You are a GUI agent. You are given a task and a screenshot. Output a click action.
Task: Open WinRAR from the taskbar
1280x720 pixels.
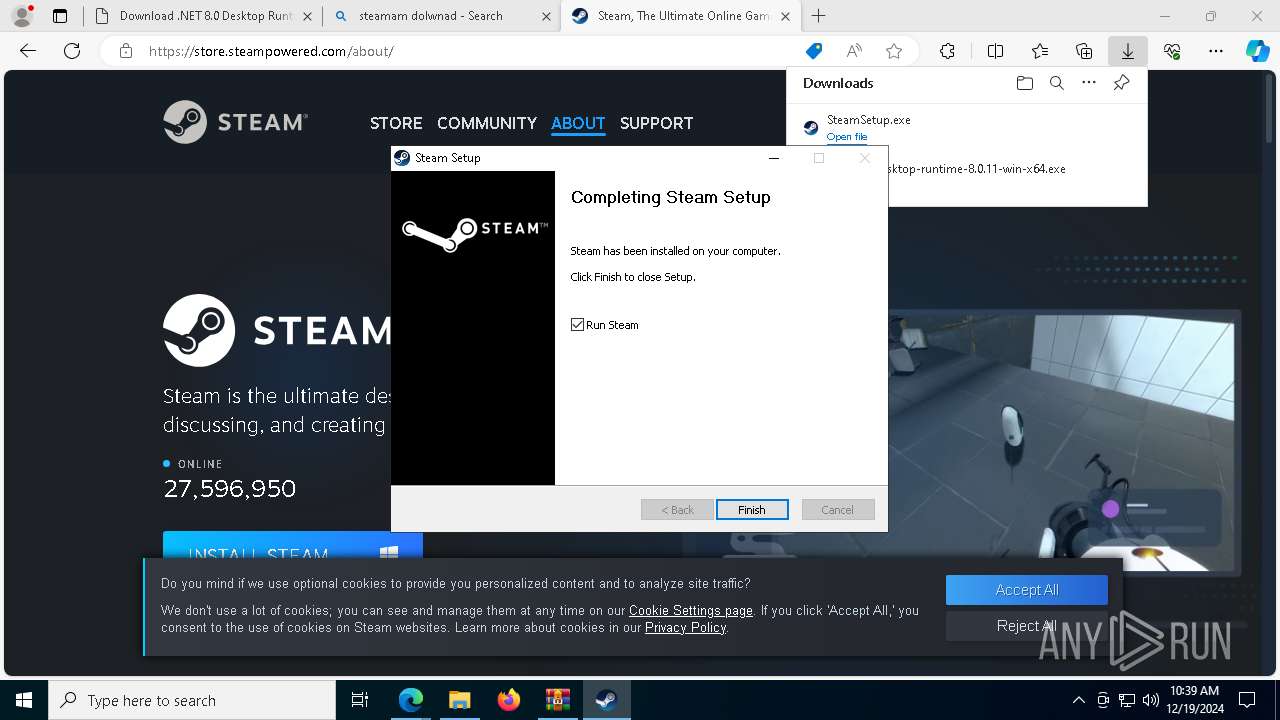557,700
